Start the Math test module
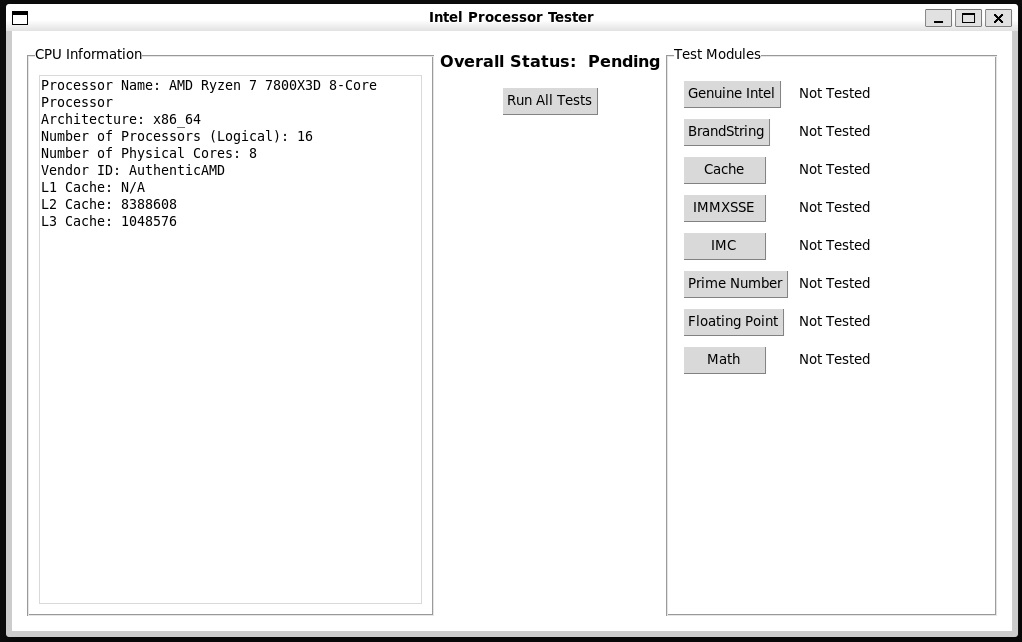 point(725,360)
